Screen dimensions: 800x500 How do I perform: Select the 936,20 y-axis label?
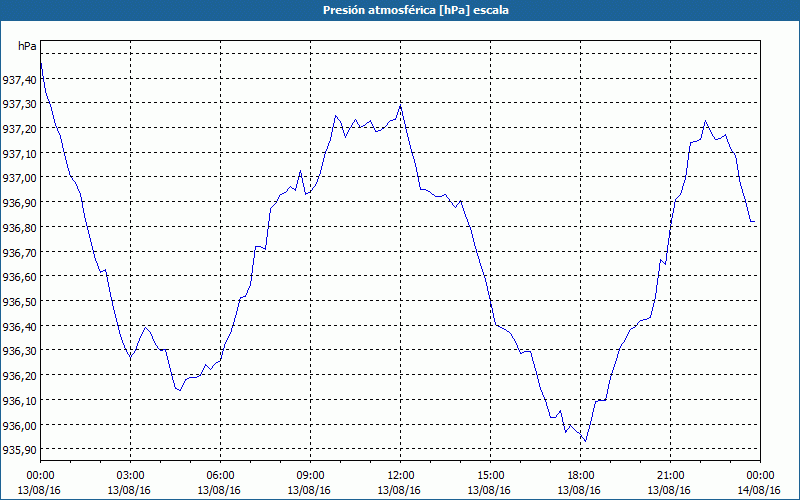coord(19,376)
